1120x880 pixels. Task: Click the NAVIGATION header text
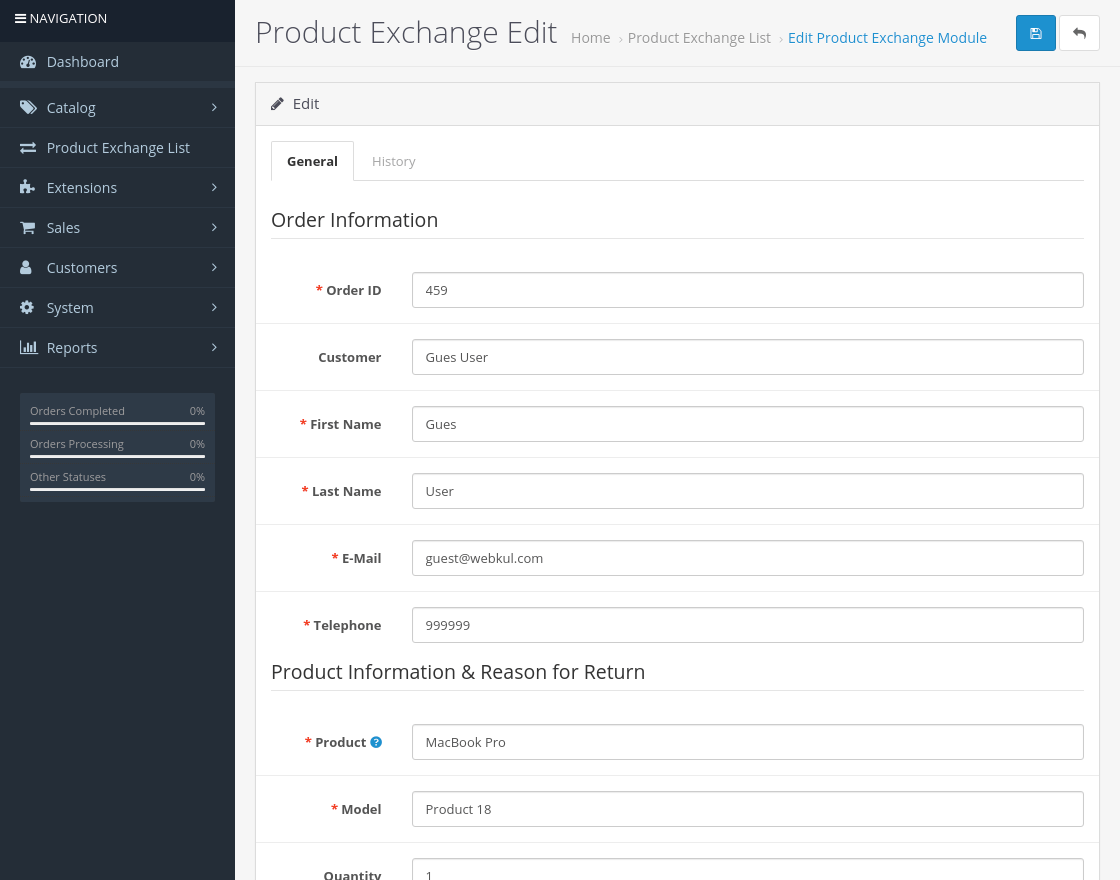69,19
